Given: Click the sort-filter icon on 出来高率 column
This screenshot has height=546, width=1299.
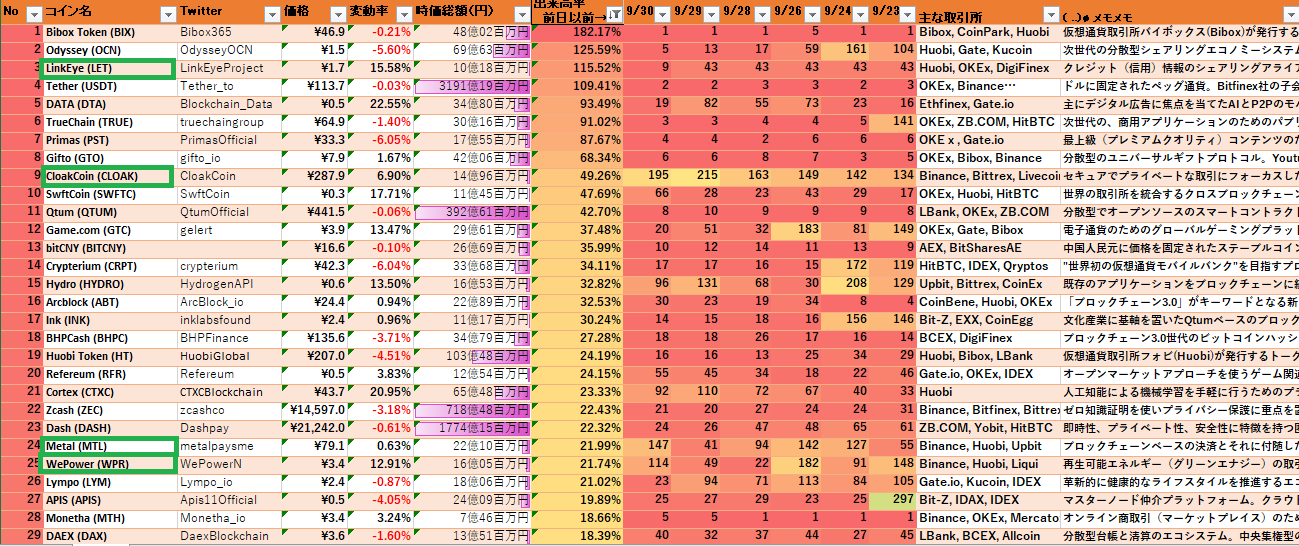Looking at the screenshot, I should (x=613, y=14).
